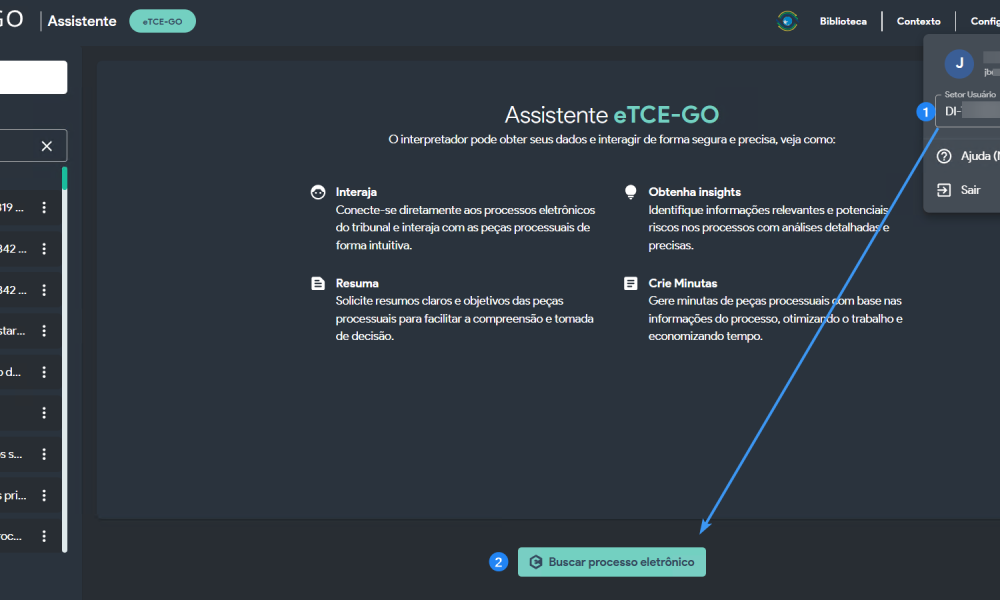This screenshot has height=600, width=1000.
Task: Open the options menu for the fourth conversation
Action: tap(44, 331)
